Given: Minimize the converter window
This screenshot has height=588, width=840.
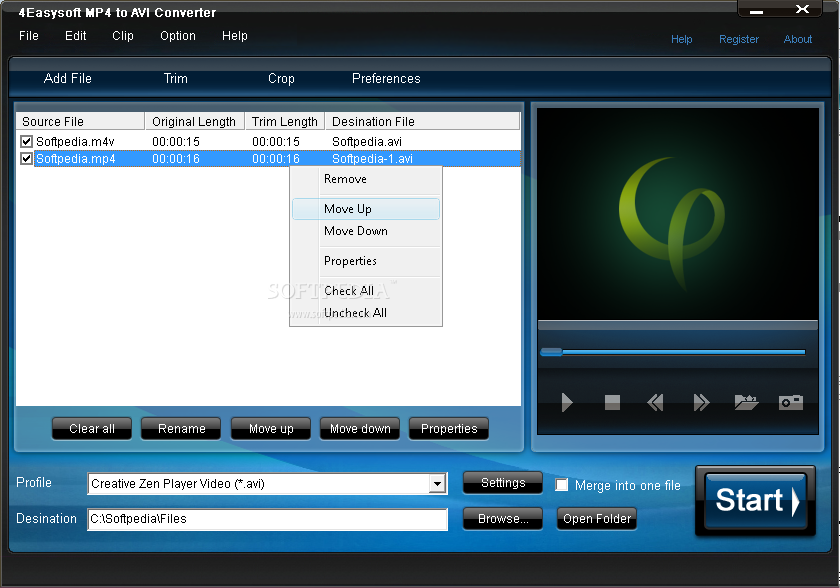Looking at the screenshot, I should 756,10.
